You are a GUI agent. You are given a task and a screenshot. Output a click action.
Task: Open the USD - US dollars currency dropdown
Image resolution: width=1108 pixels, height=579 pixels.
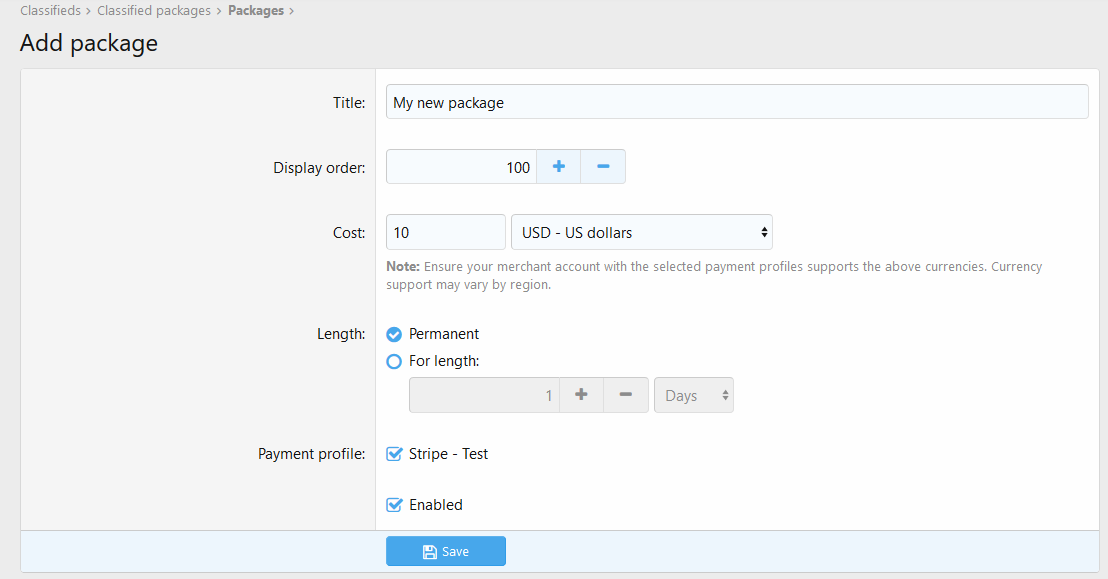pyautogui.click(x=641, y=232)
